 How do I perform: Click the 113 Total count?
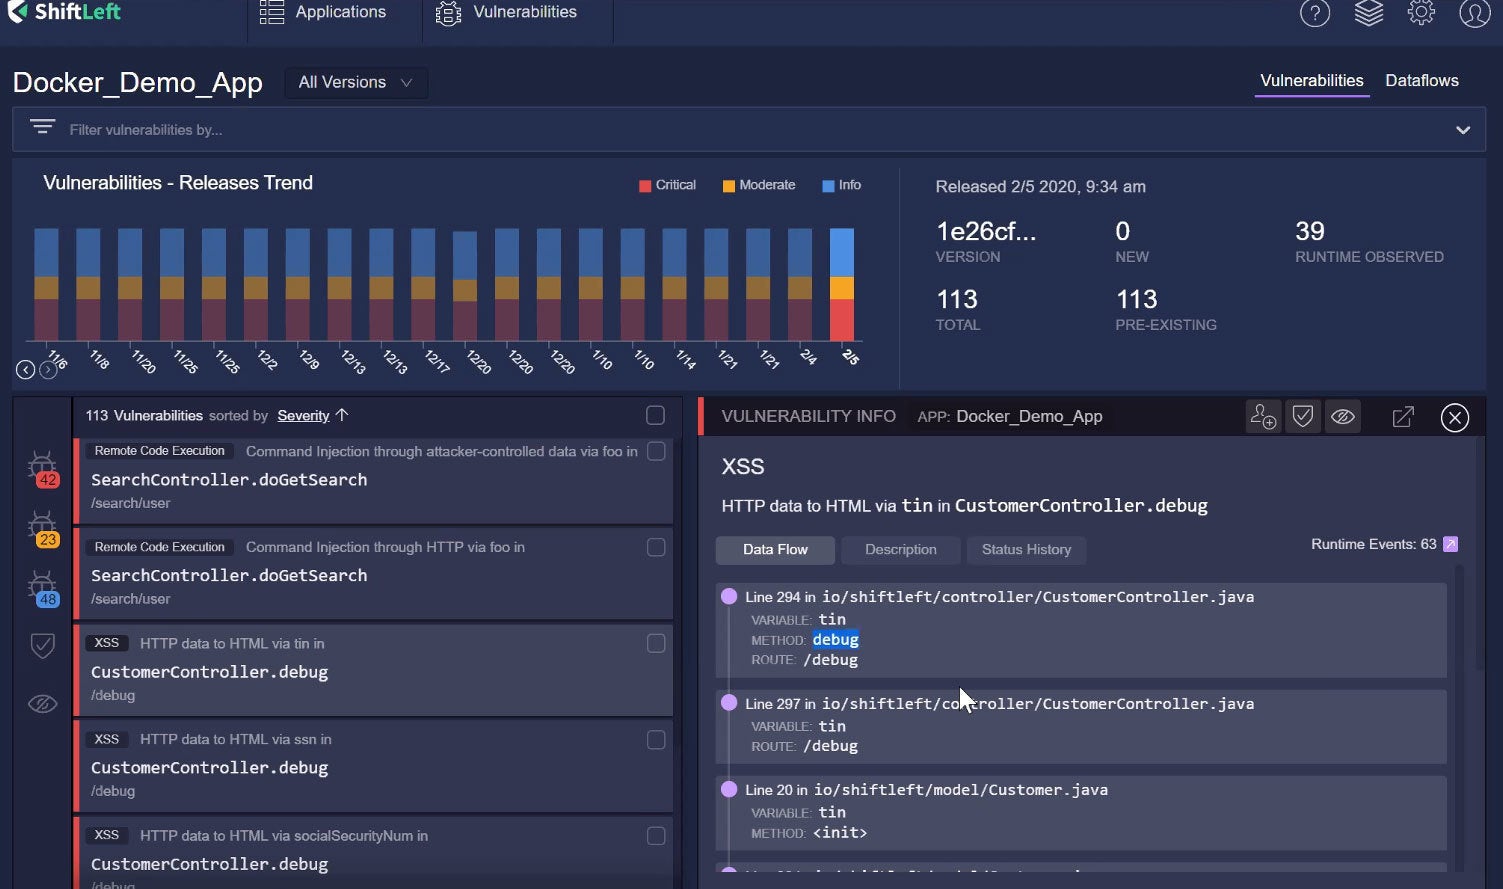[956, 299]
